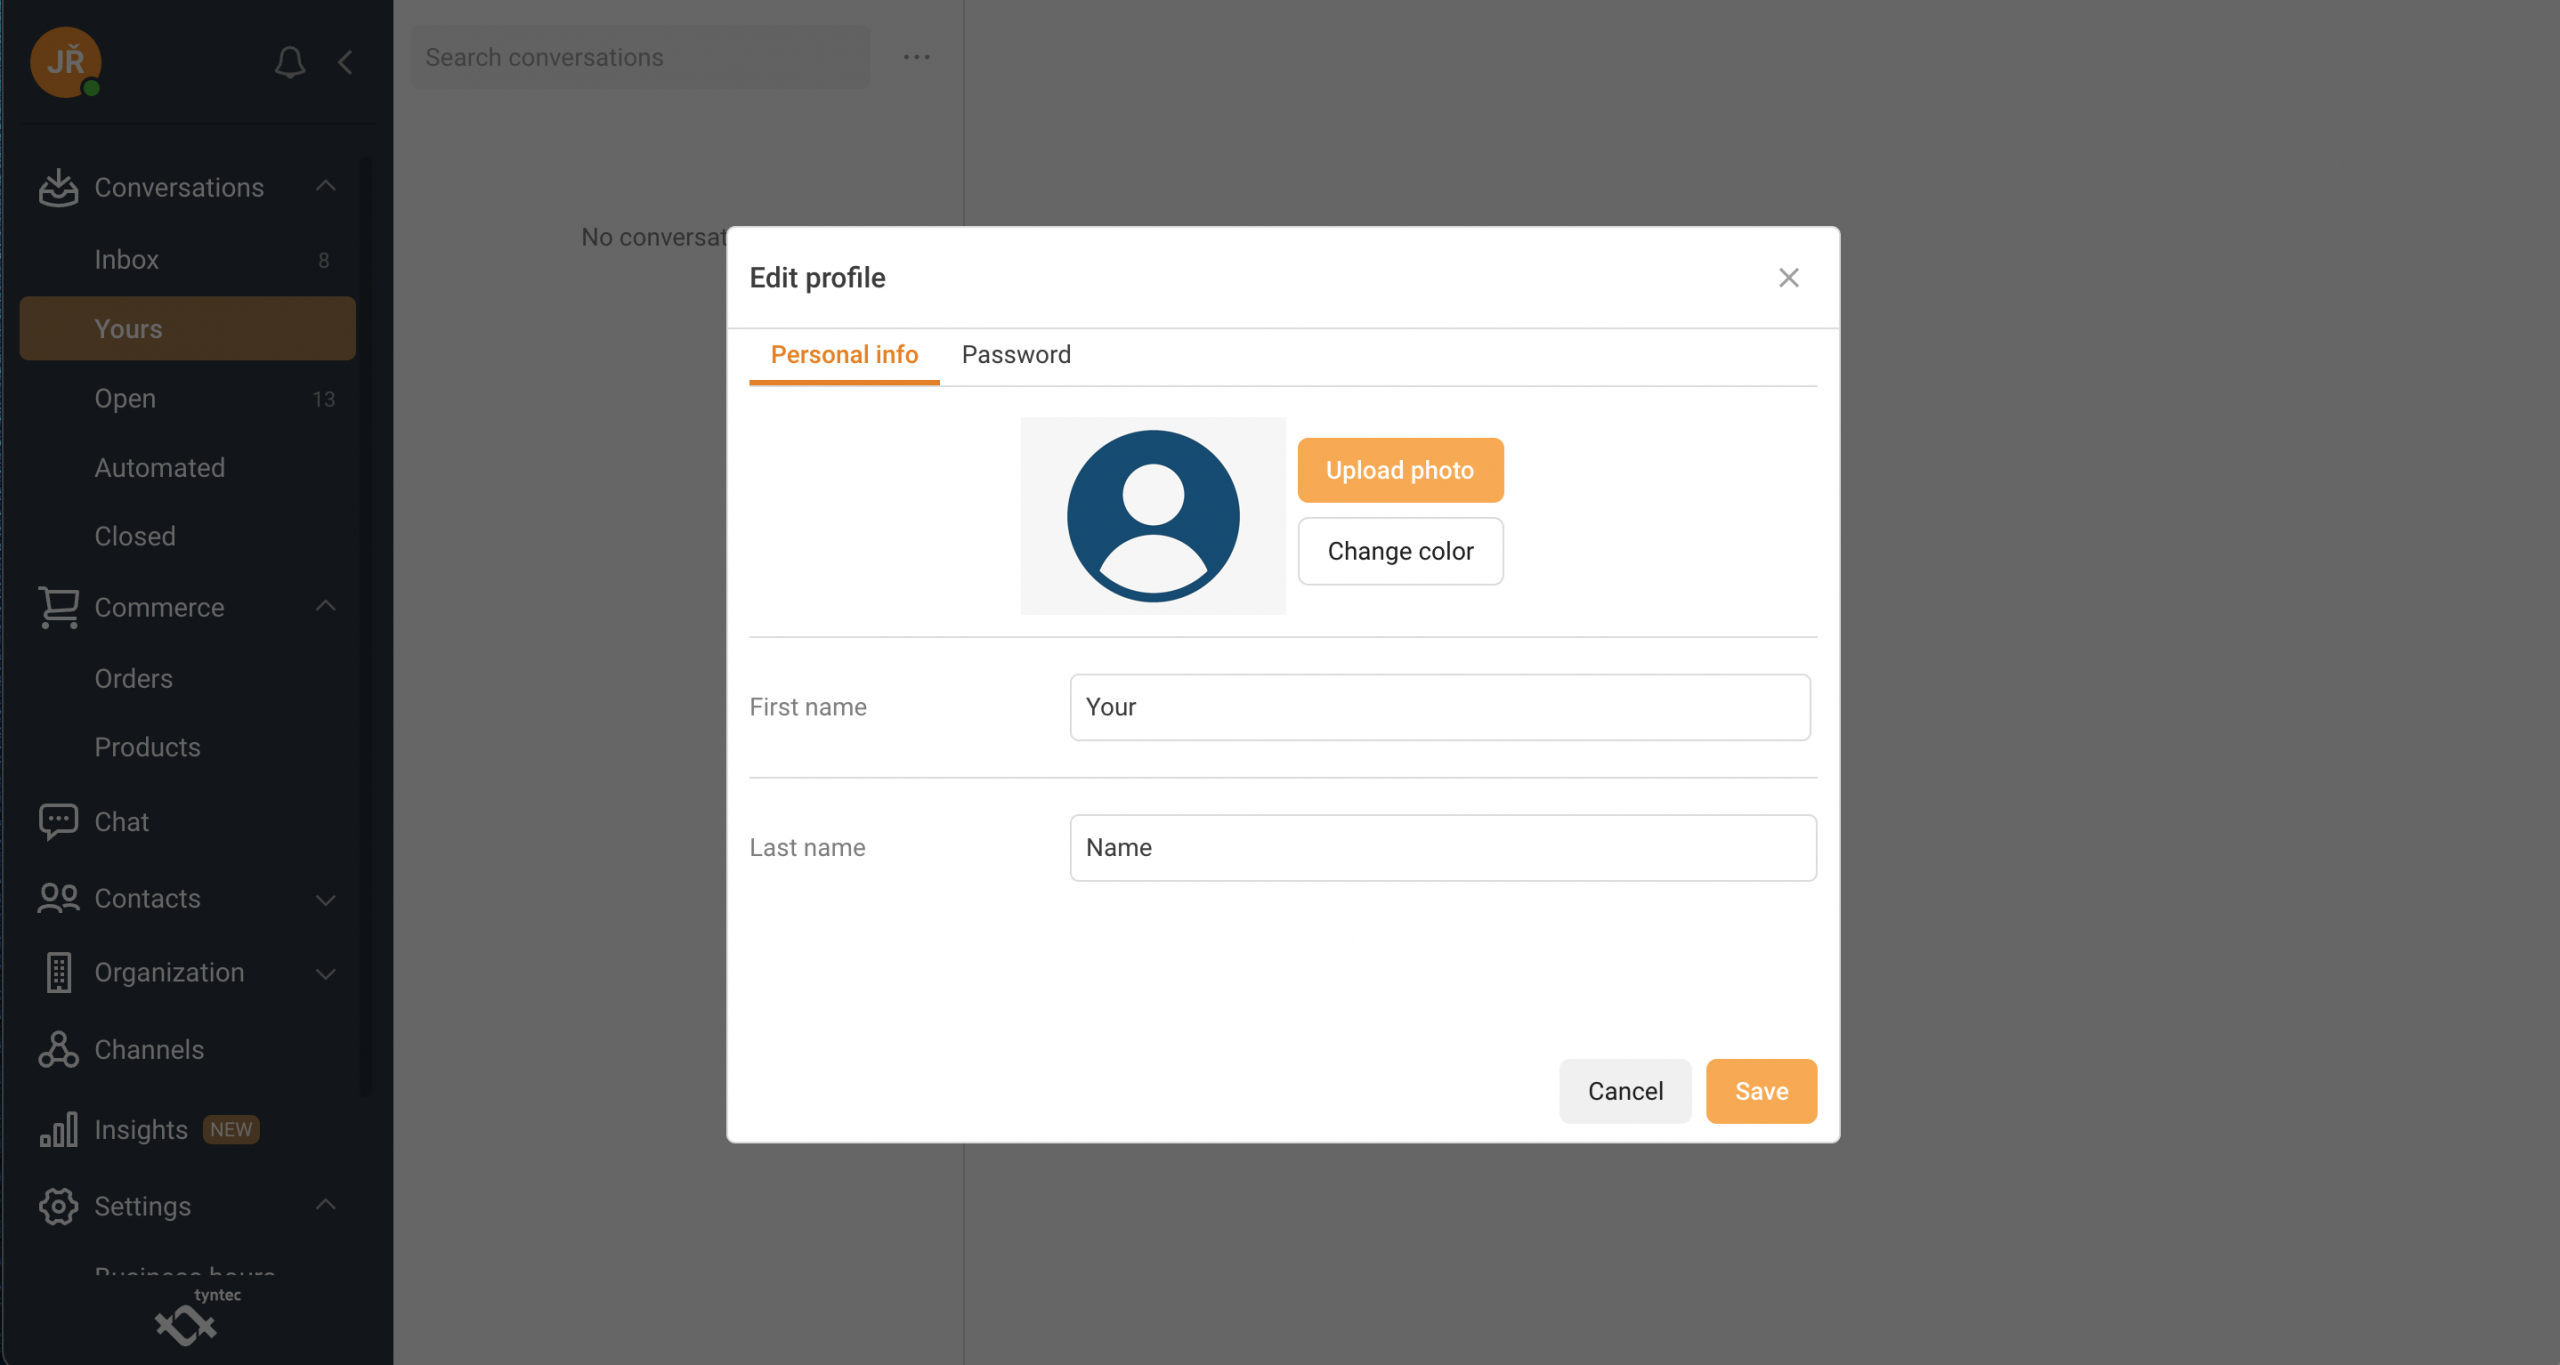The width and height of the screenshot is (2560, 1365).
Task: Open the Chat section icon
Action: click(x=58, y=821)
